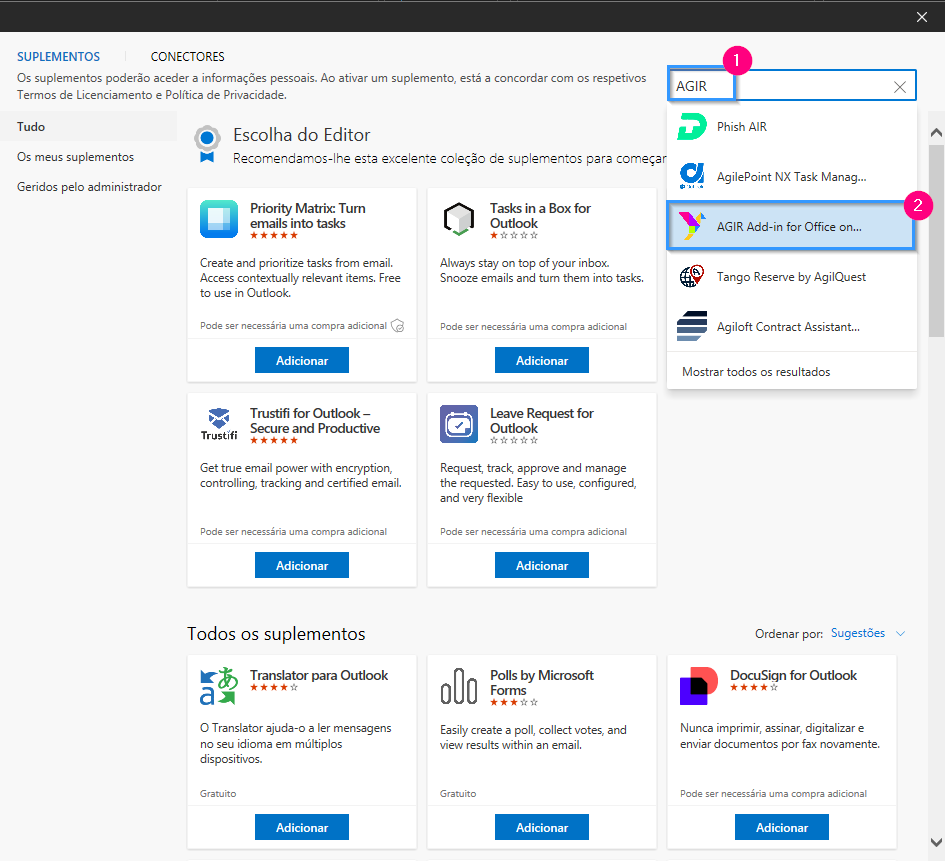Image resolution: width=945 pixels, height=861 pixels.
Task: Clear the search field with the X icon
Action: click(x=899, y=87)
